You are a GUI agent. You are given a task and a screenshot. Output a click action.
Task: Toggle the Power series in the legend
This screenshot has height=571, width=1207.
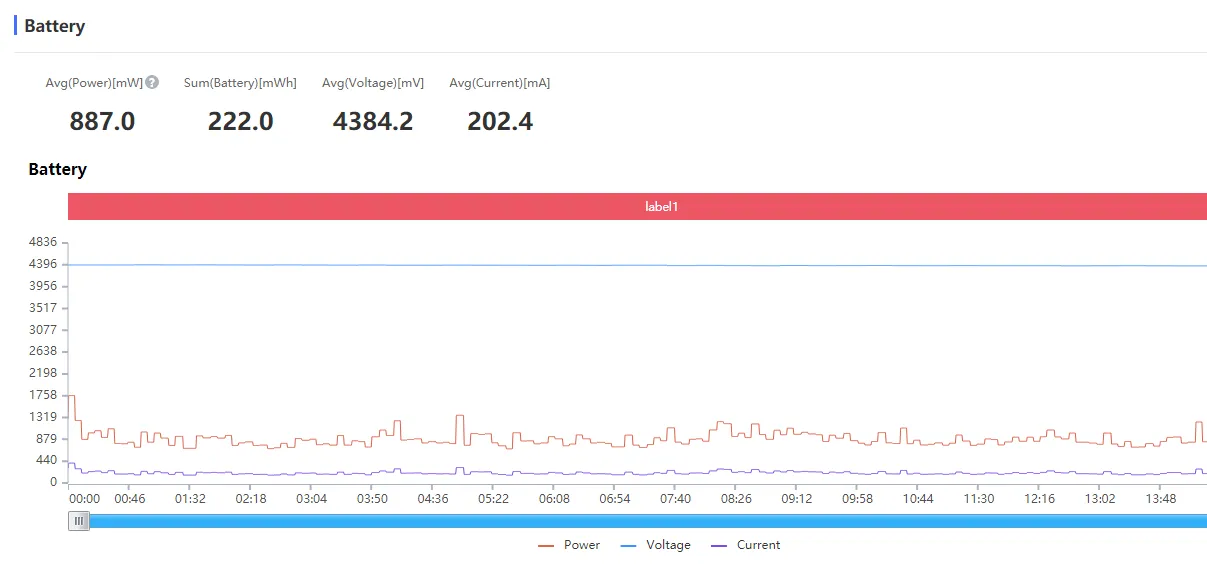coord(569,545)
